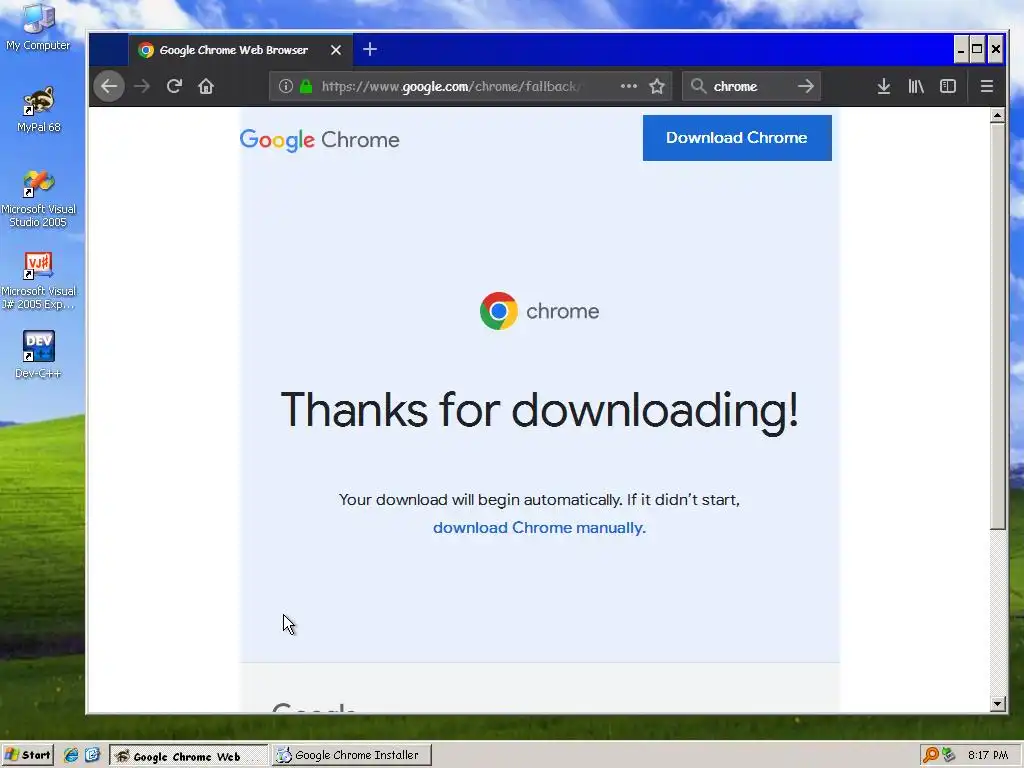Click the Download Chrome button
Screen dimensions: 1024x768
[737, 138]
